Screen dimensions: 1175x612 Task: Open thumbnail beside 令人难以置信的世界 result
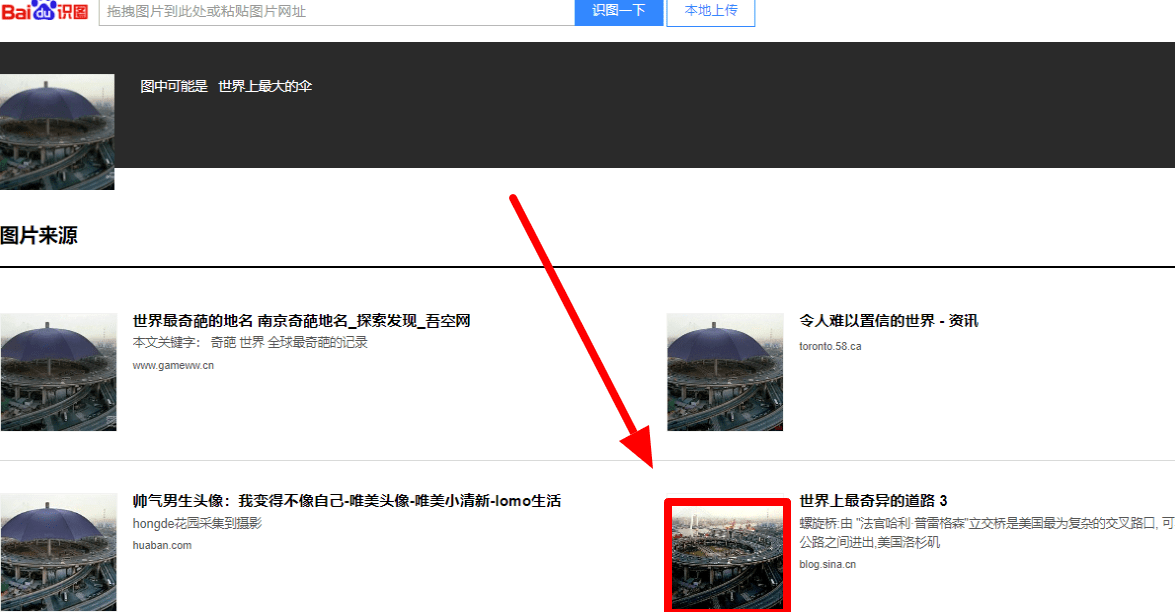[x=725, y=372]
